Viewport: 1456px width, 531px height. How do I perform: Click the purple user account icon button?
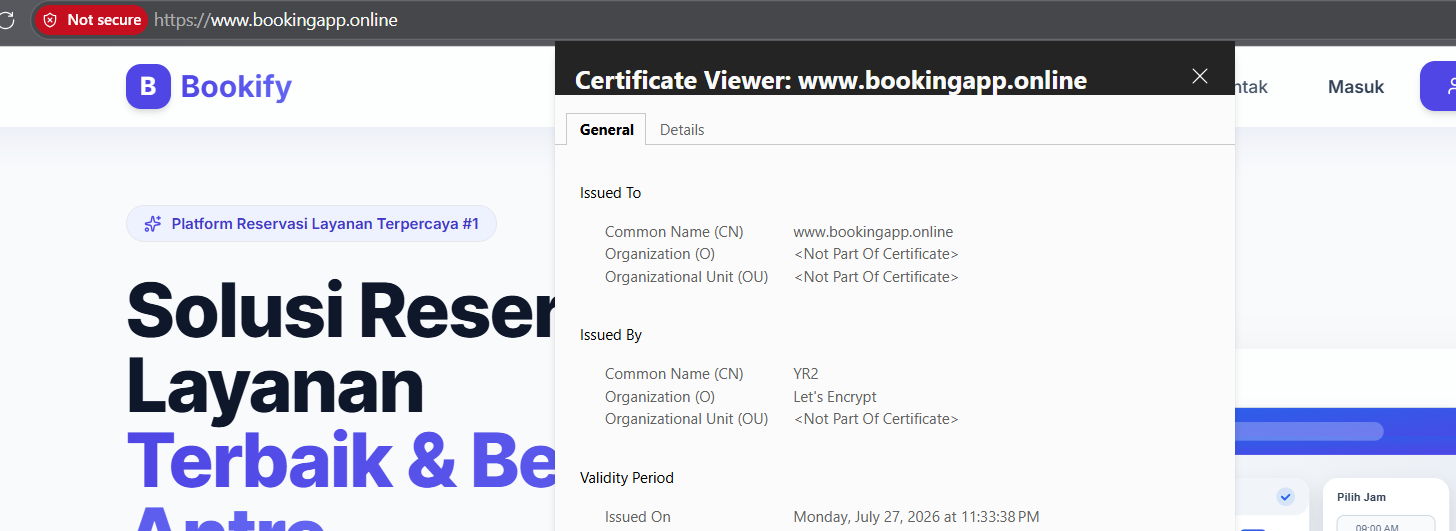click(1439, 87)
